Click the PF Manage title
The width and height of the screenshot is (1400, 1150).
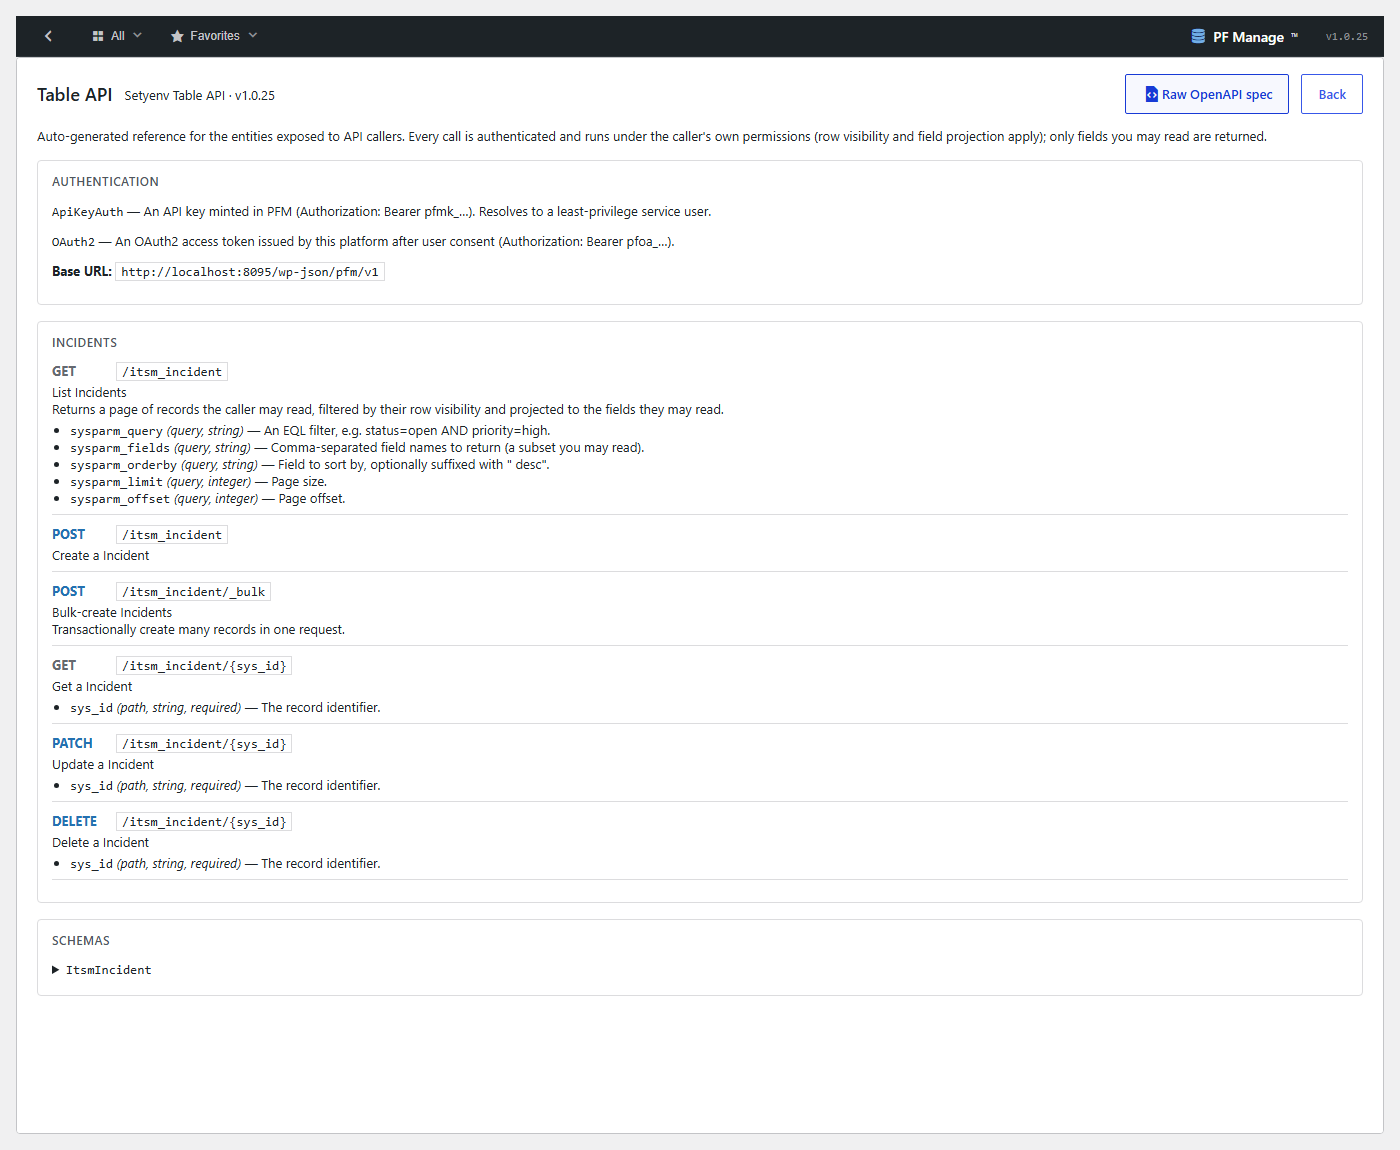tap(1248, 37)
